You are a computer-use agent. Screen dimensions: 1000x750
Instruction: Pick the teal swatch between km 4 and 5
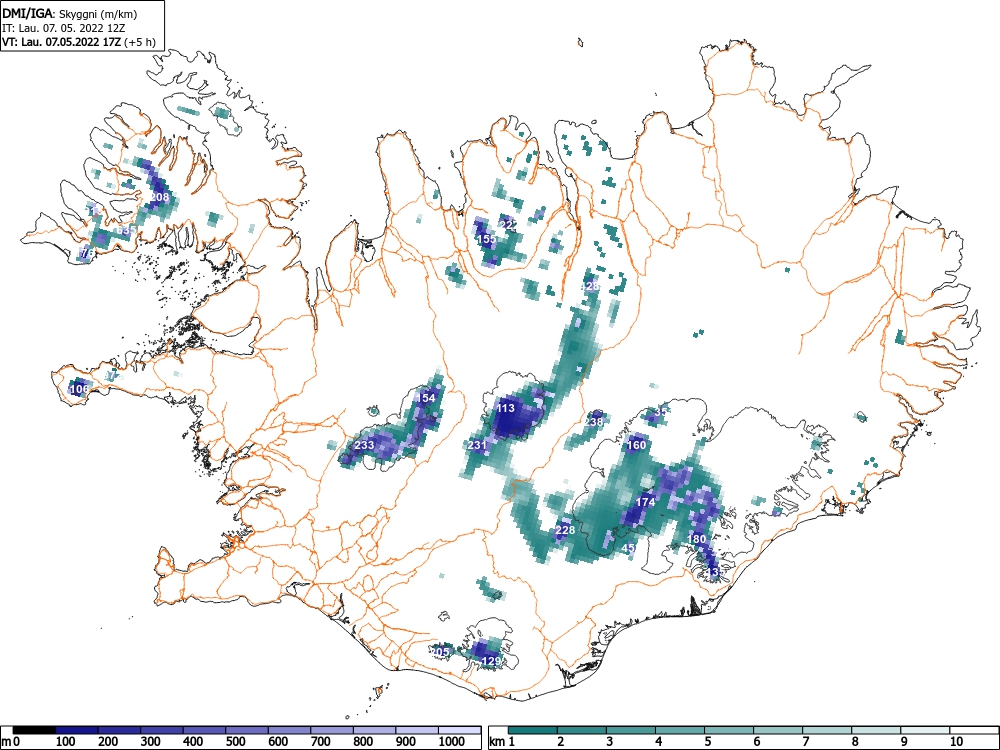pos(680,730)
